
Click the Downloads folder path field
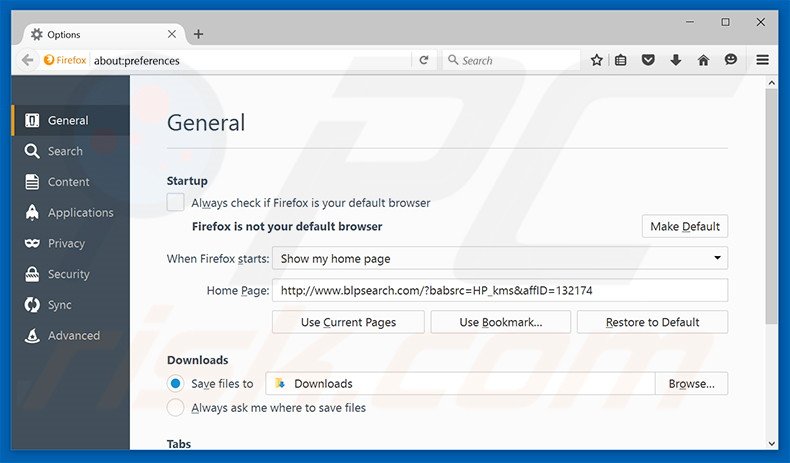click(x=460, y=384)
